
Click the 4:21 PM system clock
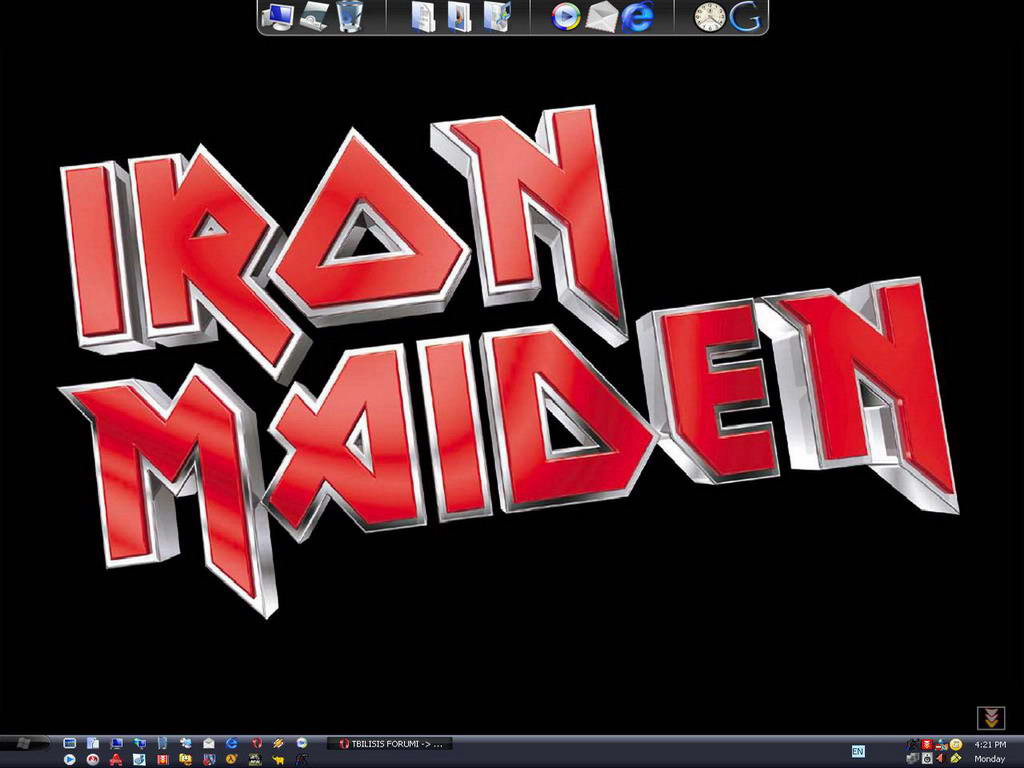click(x=990, y=744)
